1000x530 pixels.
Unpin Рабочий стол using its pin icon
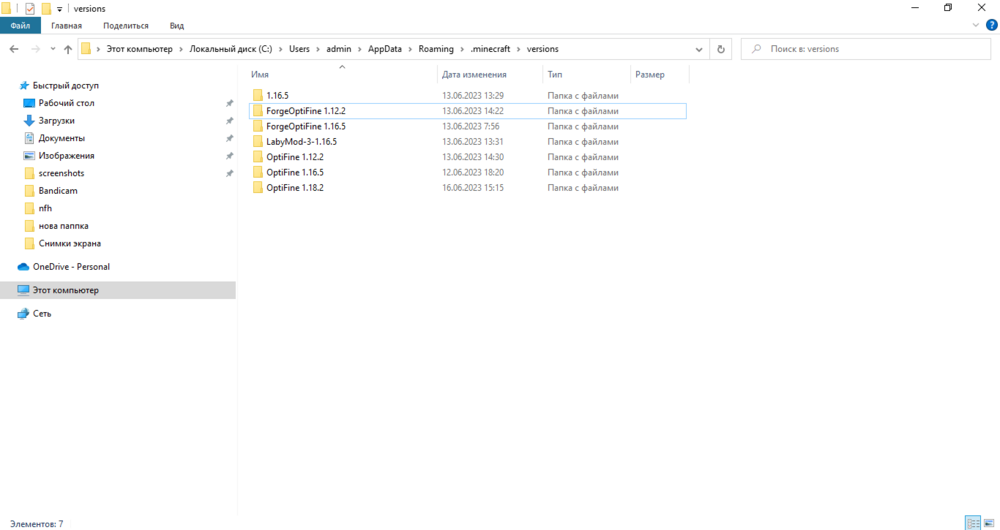coord(229,103)
